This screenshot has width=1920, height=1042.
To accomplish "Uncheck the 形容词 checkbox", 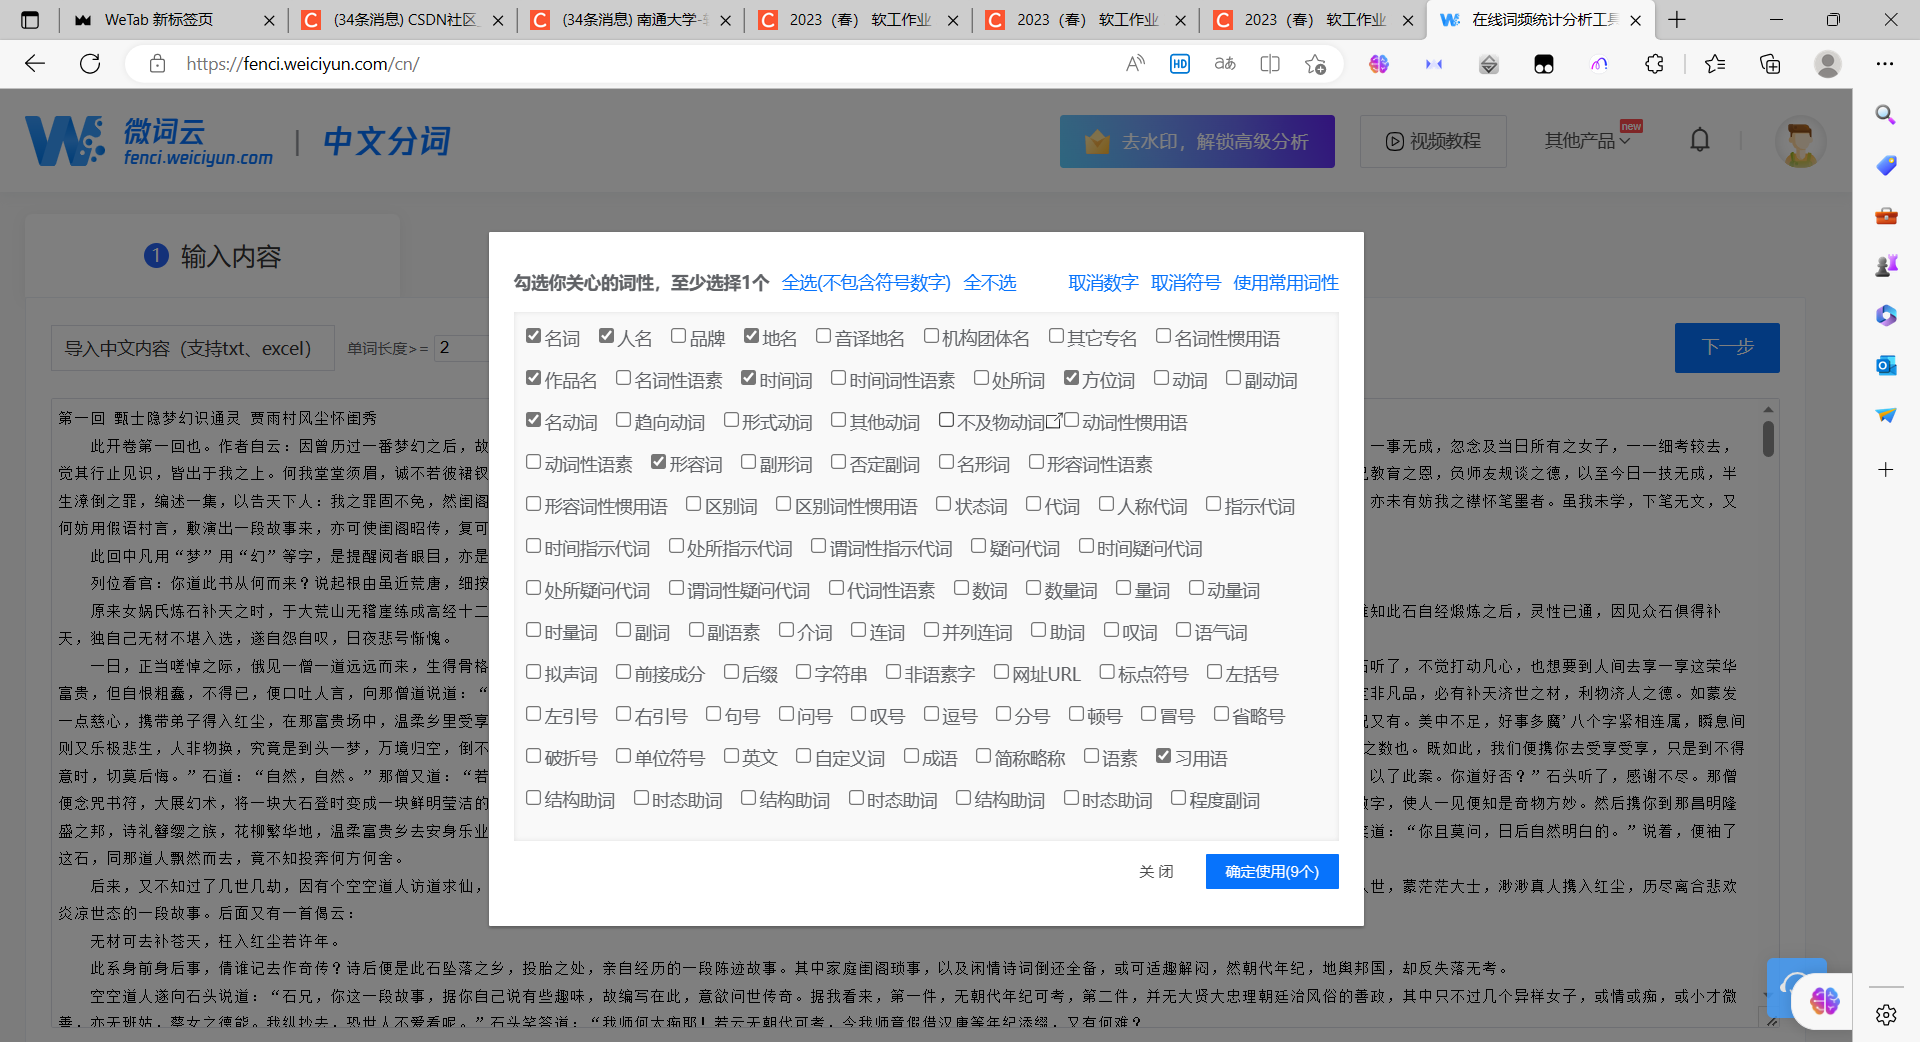I will [x=659, y=462].
